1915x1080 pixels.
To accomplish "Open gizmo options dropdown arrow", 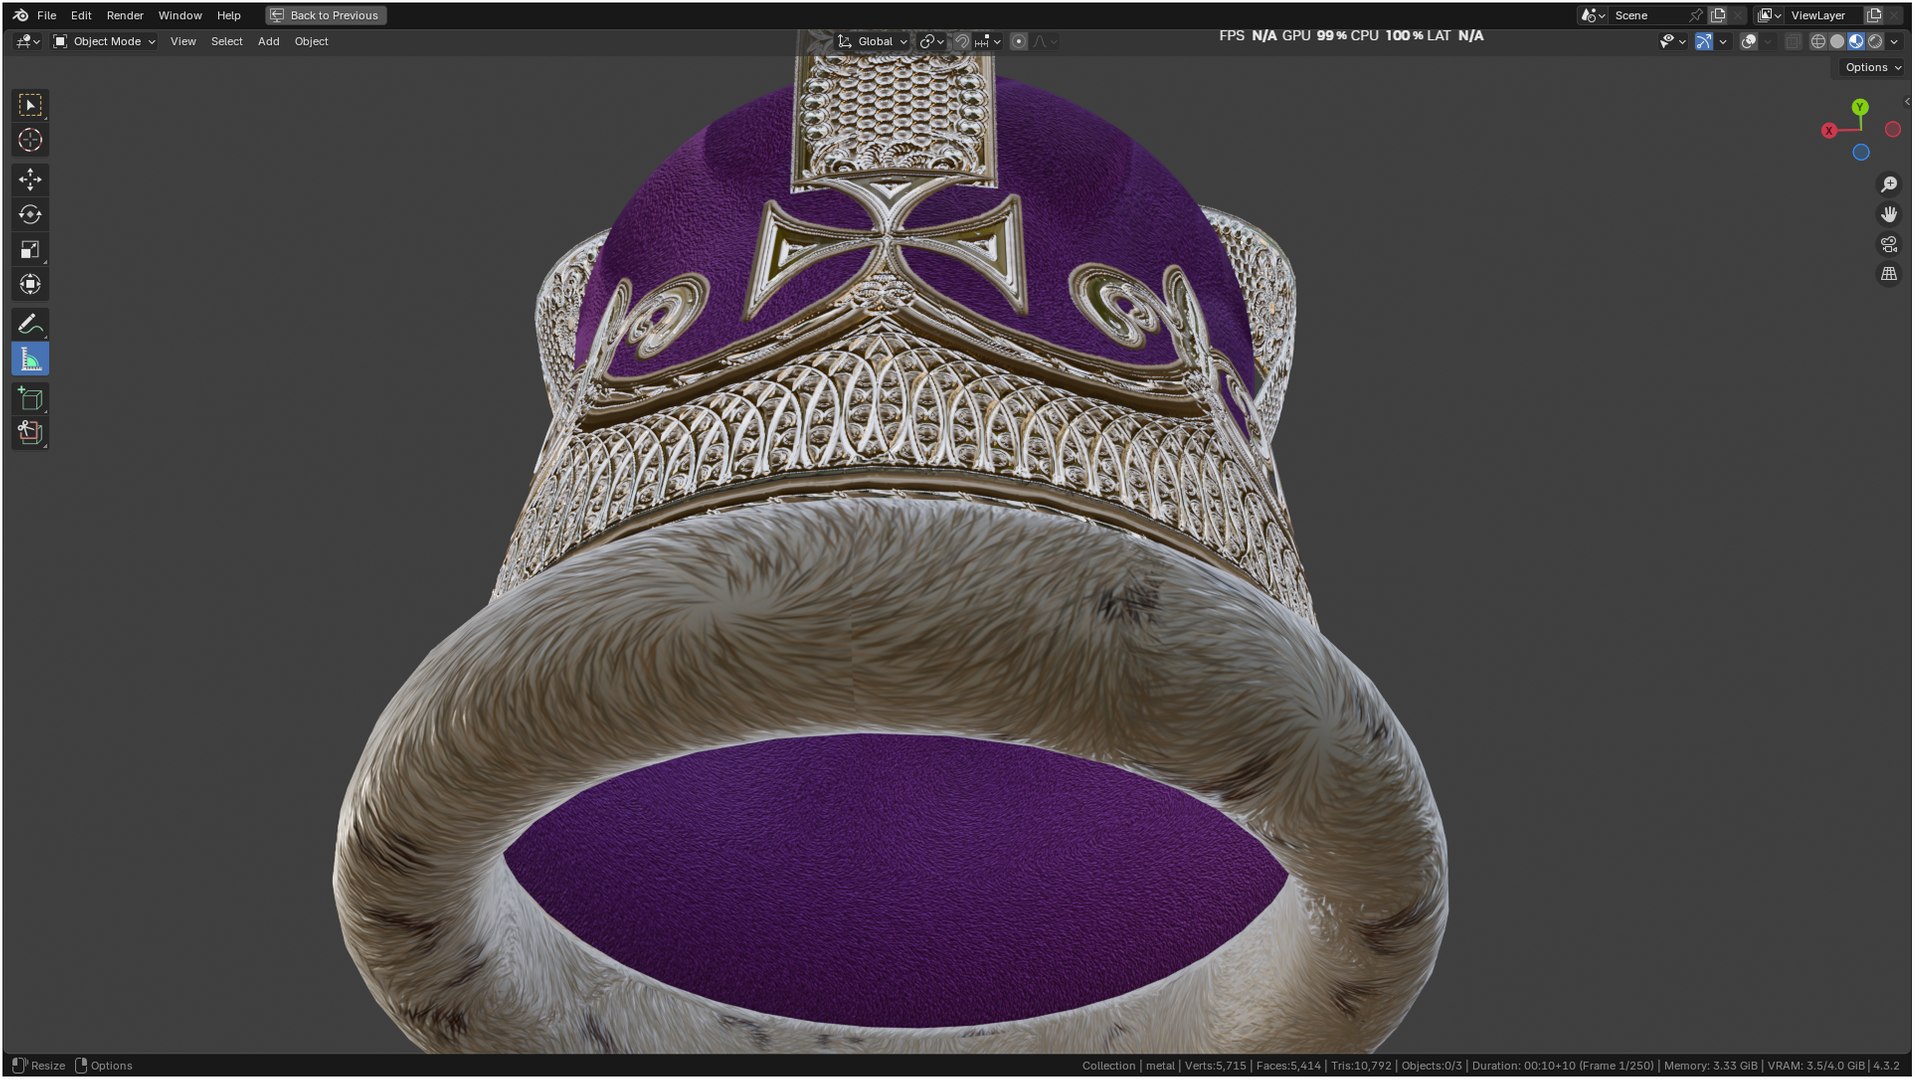I will [1722, 41].
